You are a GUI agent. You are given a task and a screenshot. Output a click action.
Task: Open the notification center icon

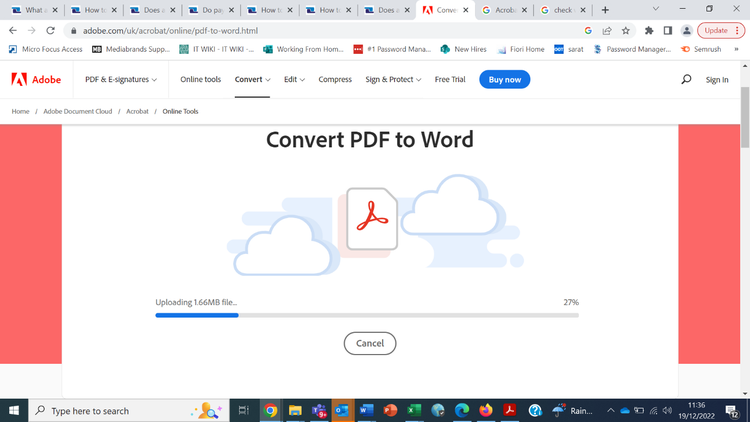(x=732, y=411)
